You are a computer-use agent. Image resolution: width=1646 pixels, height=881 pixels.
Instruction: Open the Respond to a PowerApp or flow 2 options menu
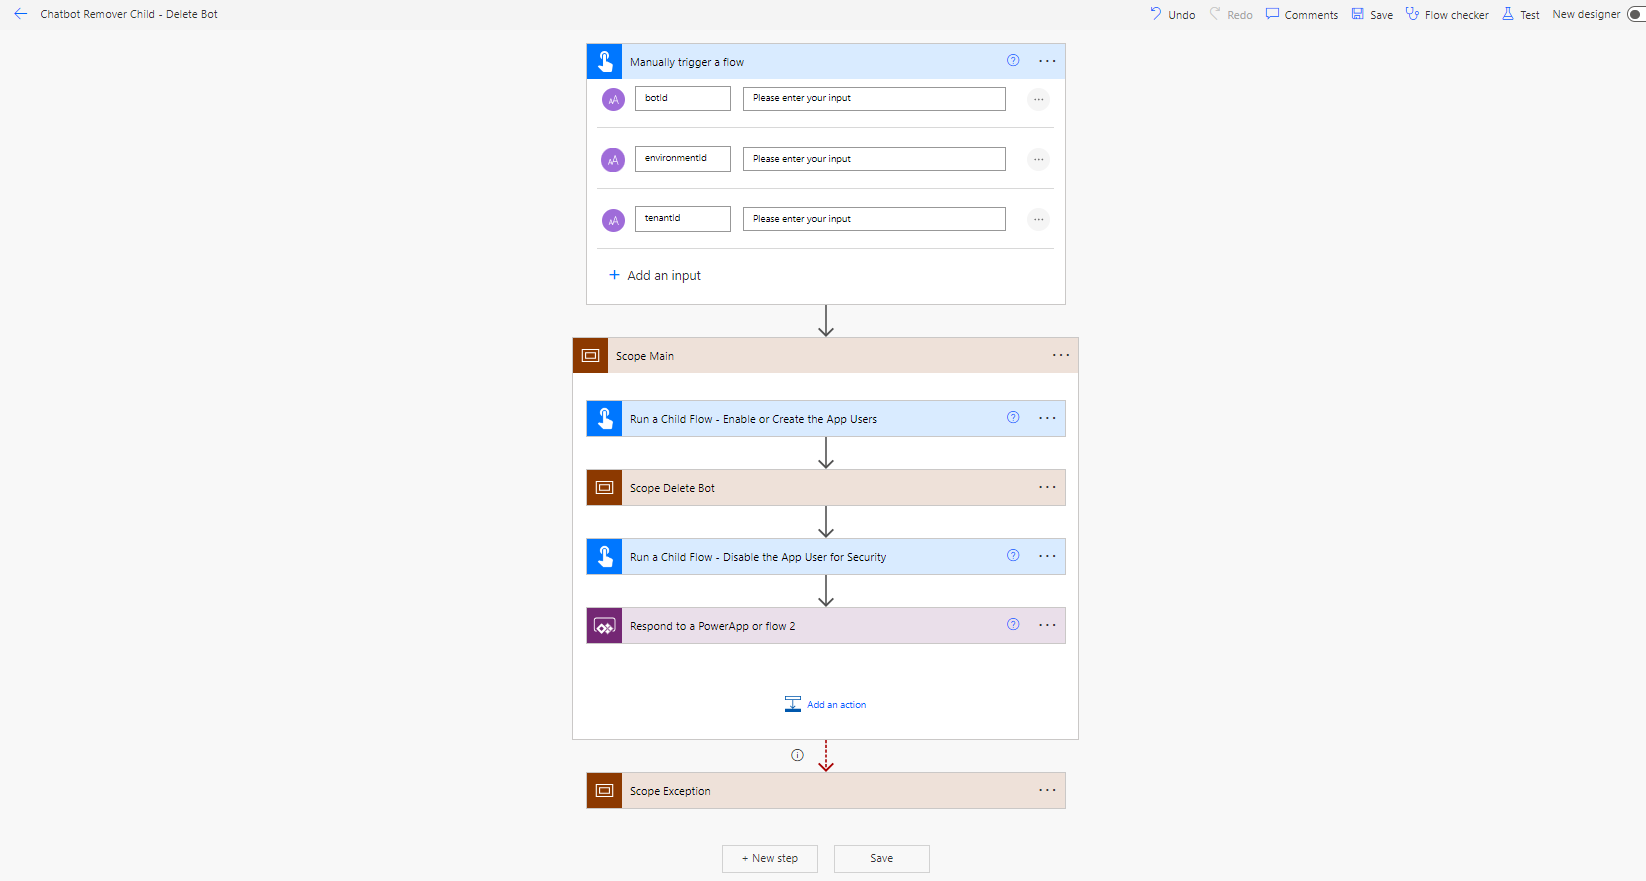[x=1047, y=625]
